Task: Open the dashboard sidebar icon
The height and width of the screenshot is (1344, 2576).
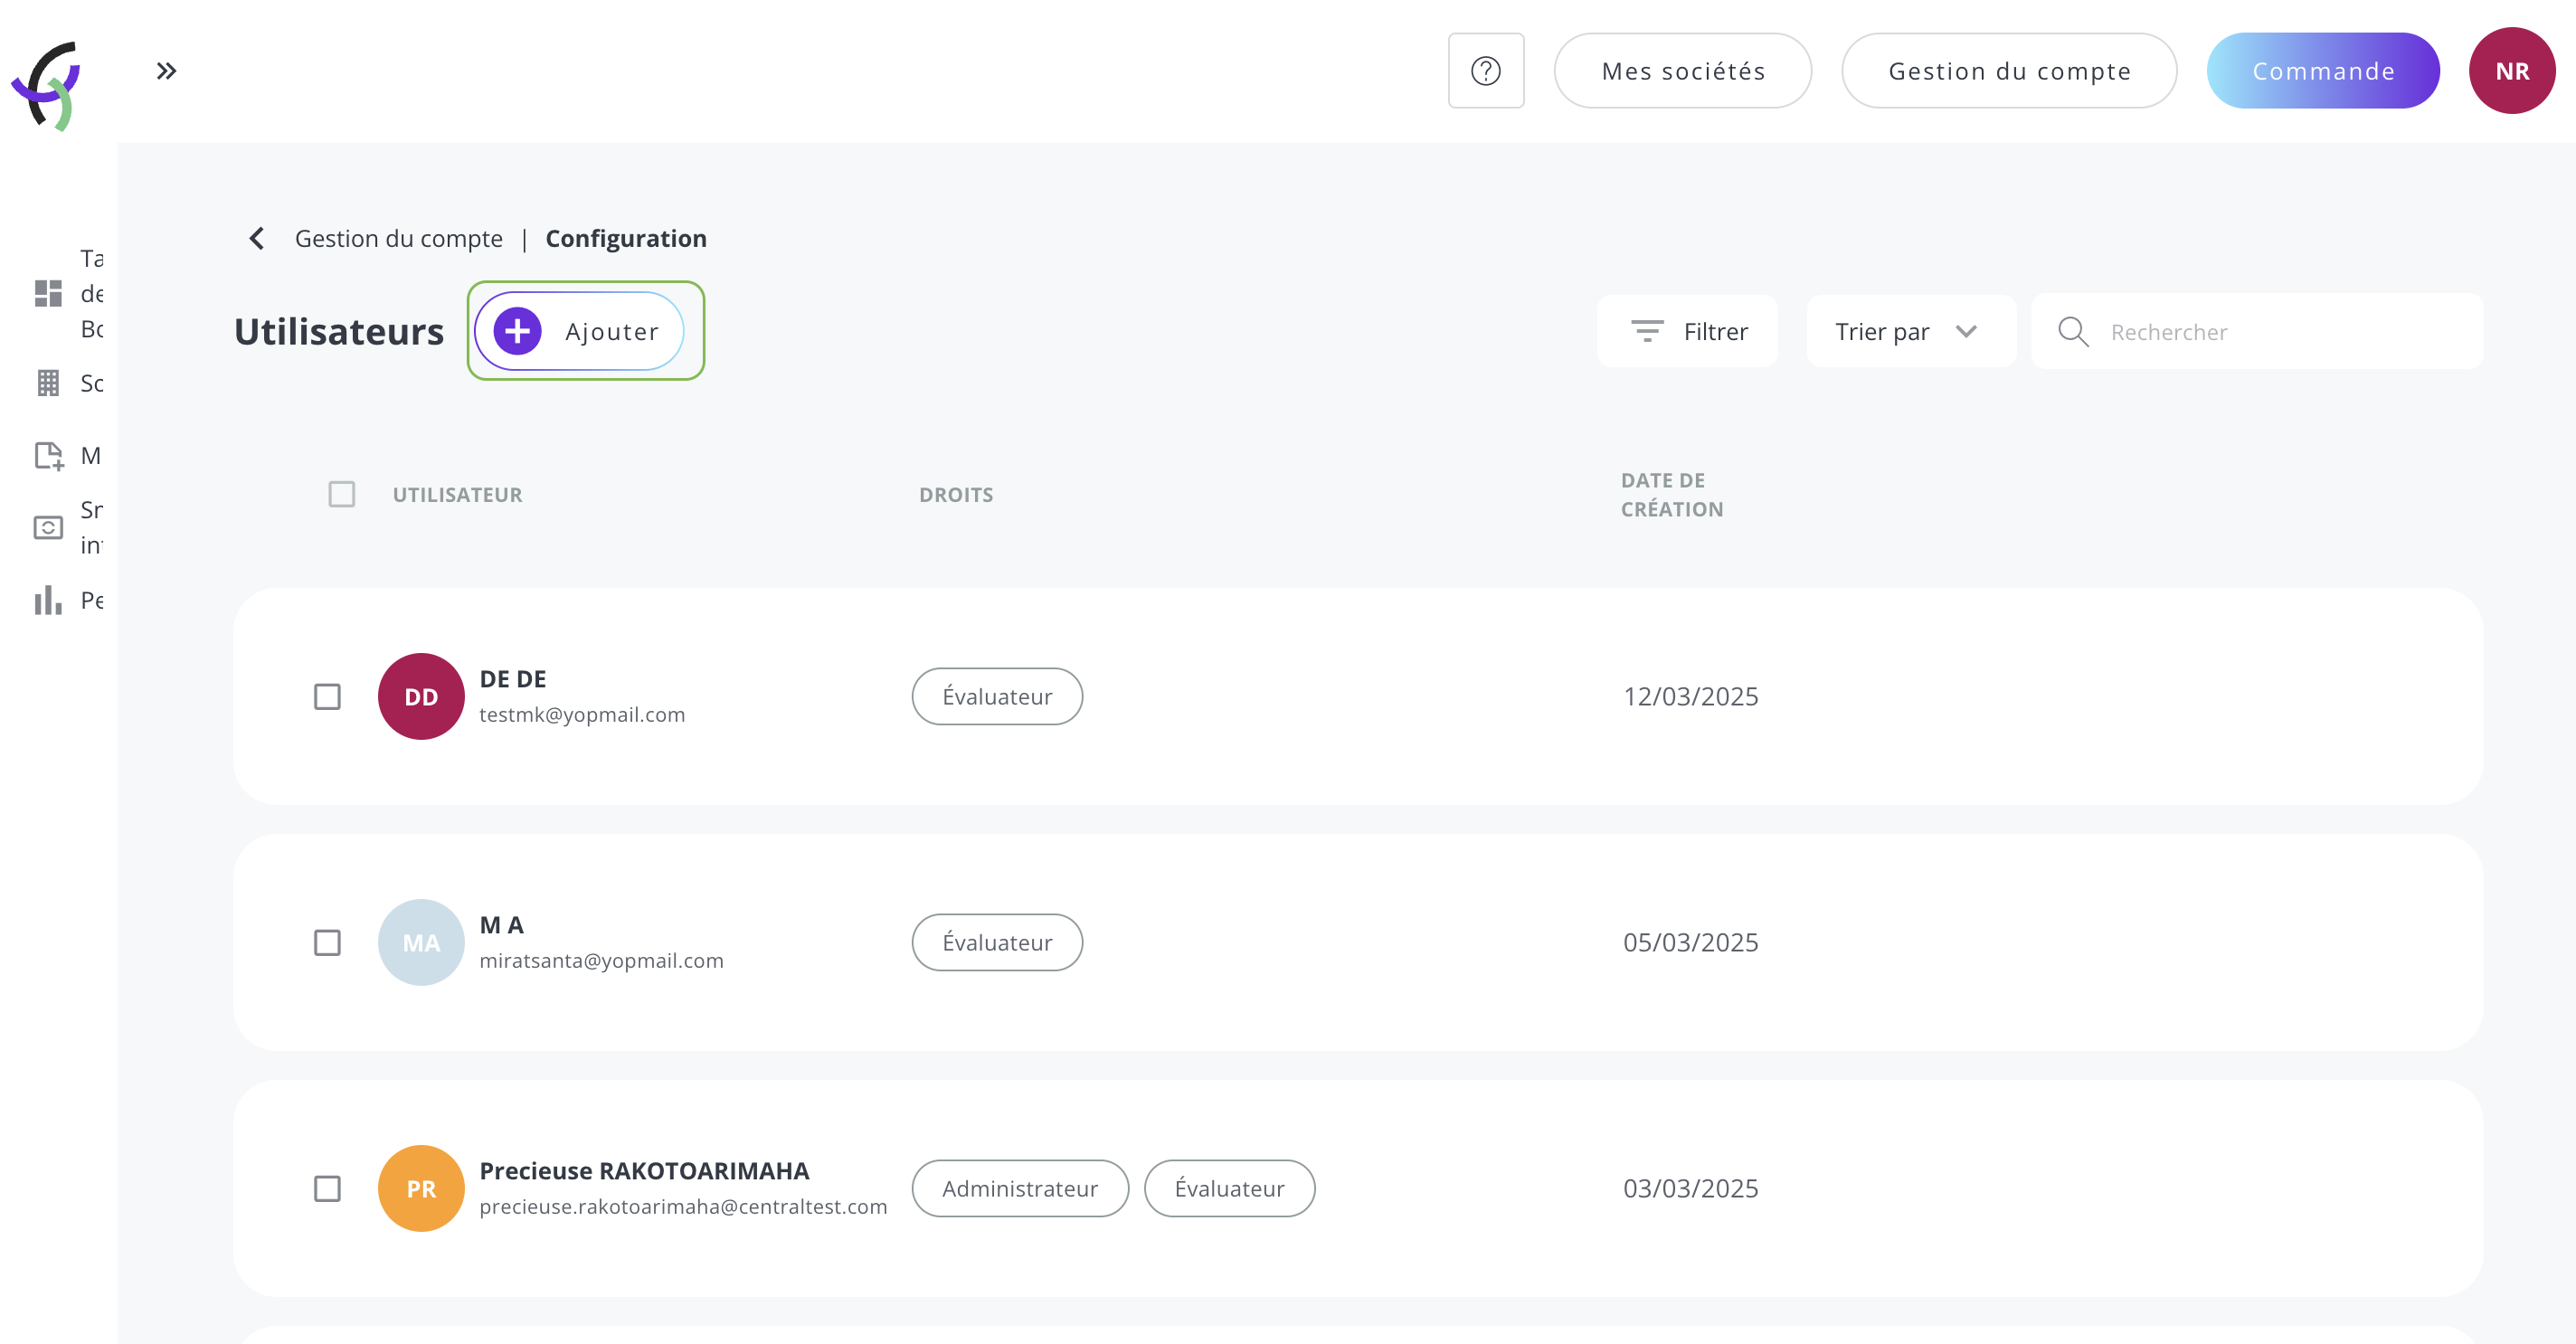Action: point(48,293)
